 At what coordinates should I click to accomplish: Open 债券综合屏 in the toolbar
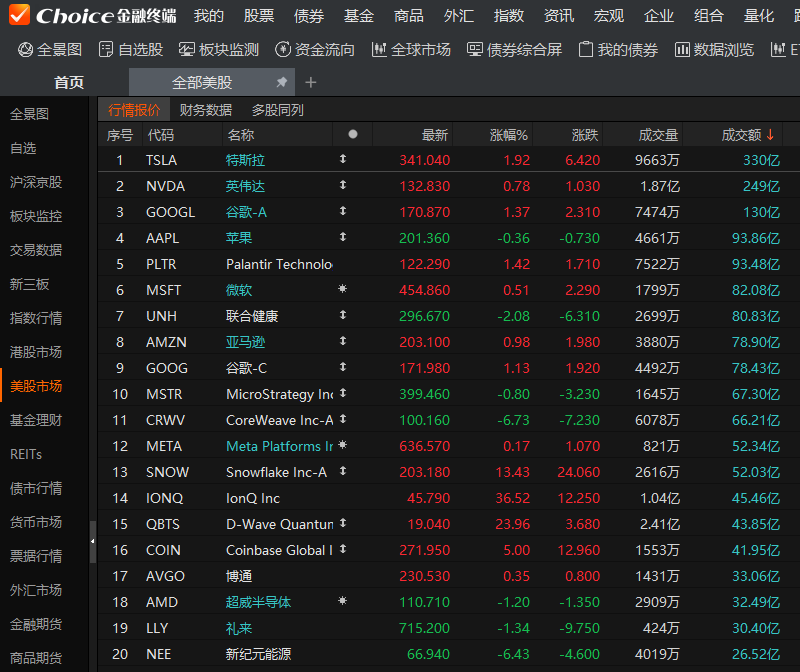[514, 49]
